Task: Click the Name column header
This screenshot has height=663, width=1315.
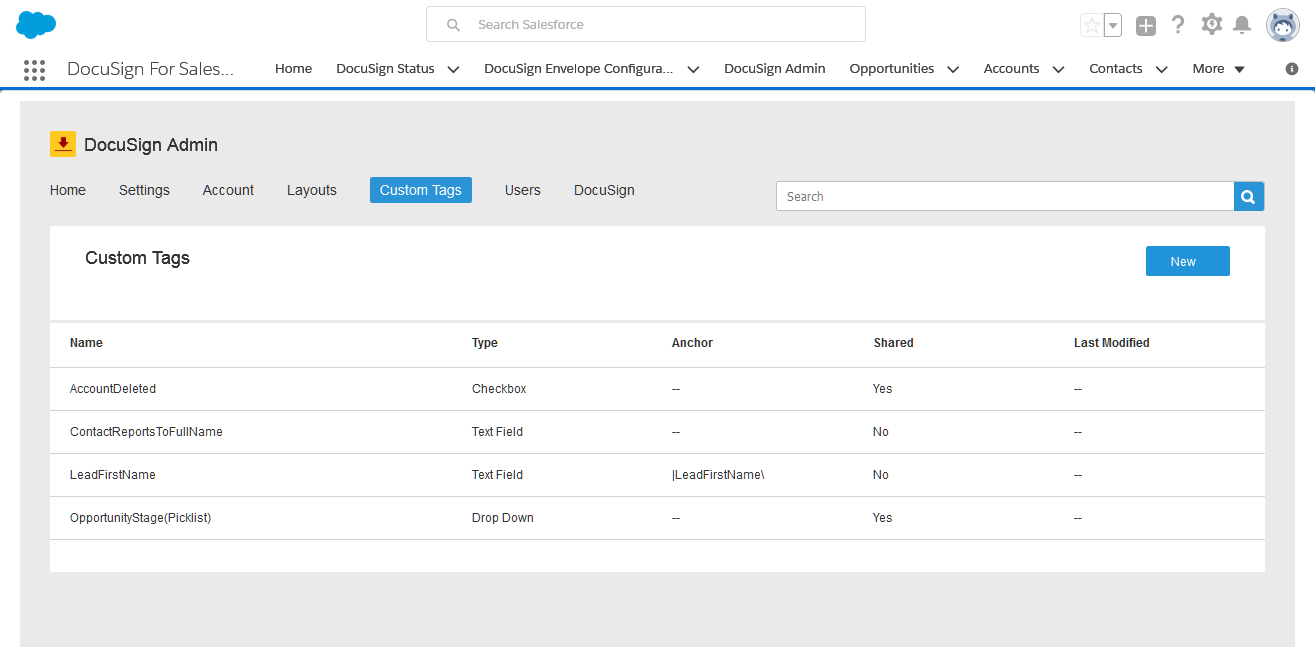Action: (x=86, y=343)
